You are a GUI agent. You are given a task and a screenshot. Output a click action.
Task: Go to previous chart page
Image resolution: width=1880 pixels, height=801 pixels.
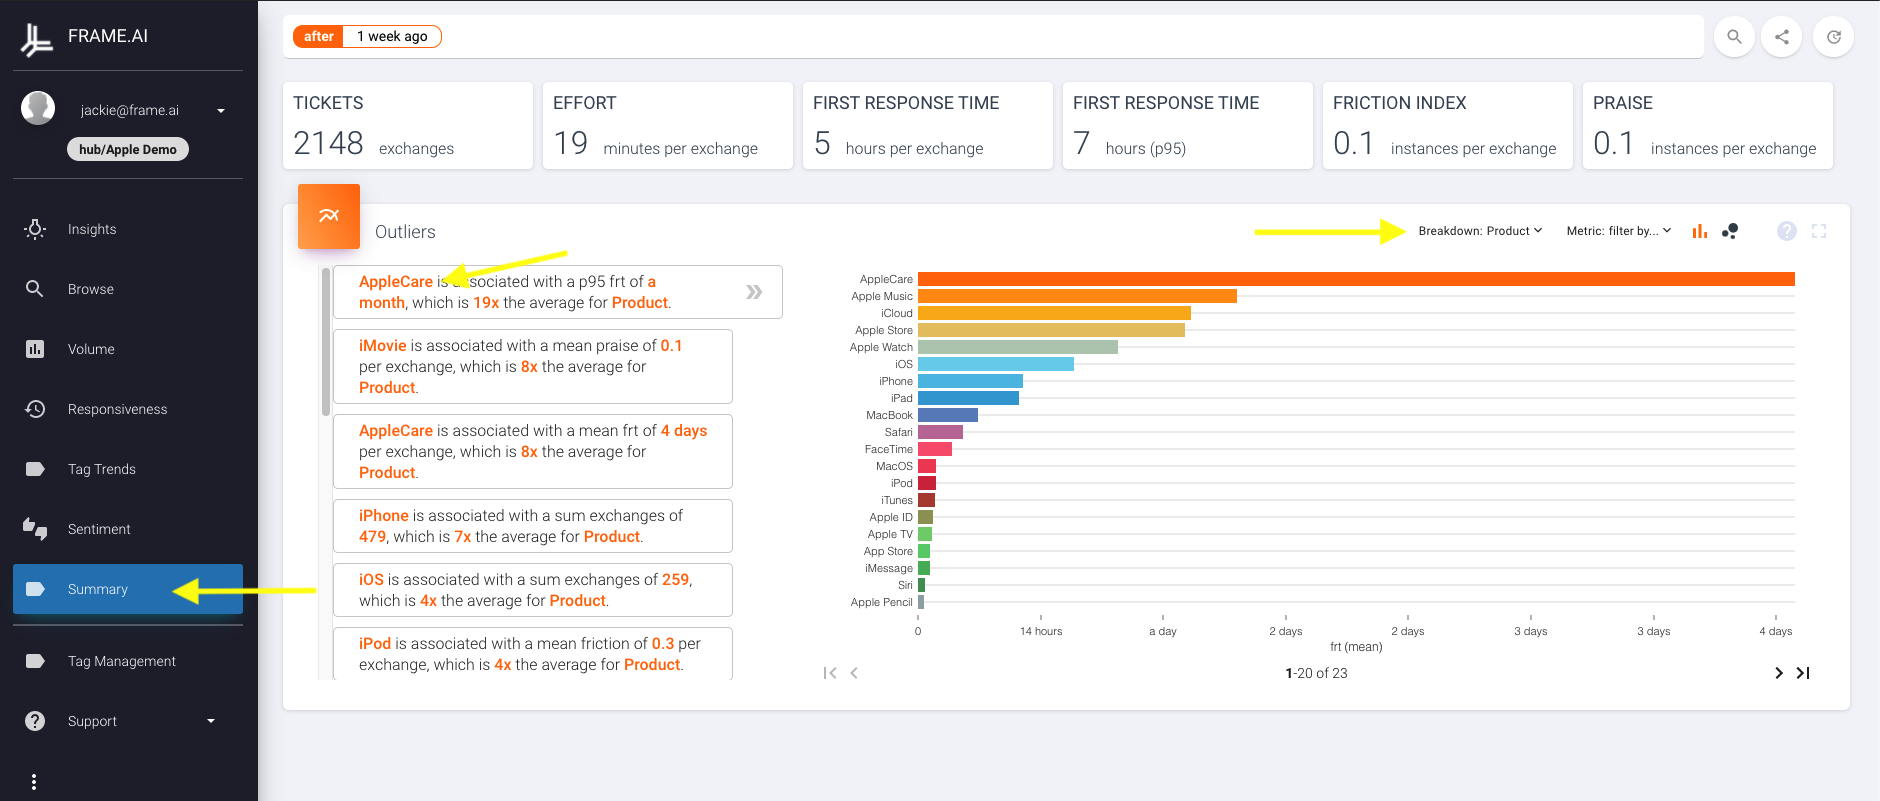[854, 673]
